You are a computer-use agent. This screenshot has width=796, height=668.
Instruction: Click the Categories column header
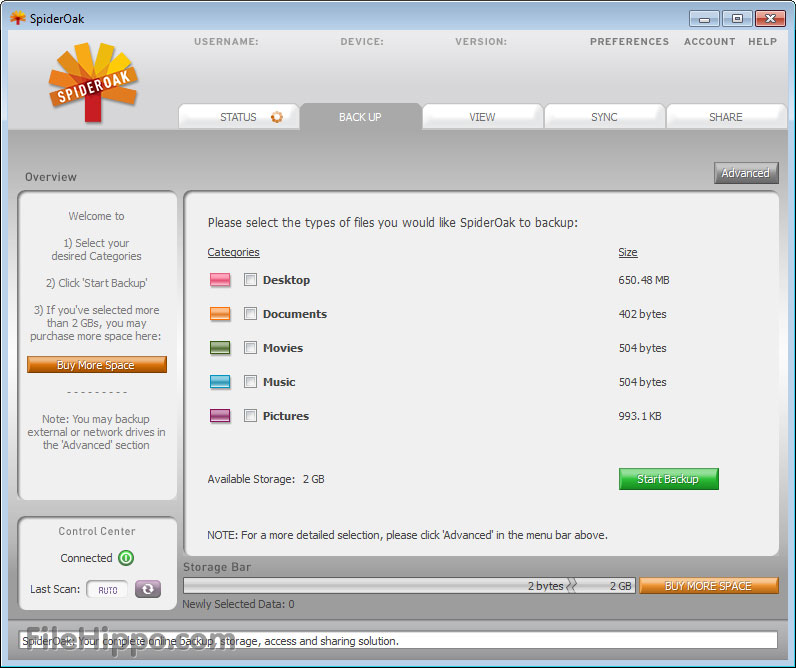click(x=233, y=252)
